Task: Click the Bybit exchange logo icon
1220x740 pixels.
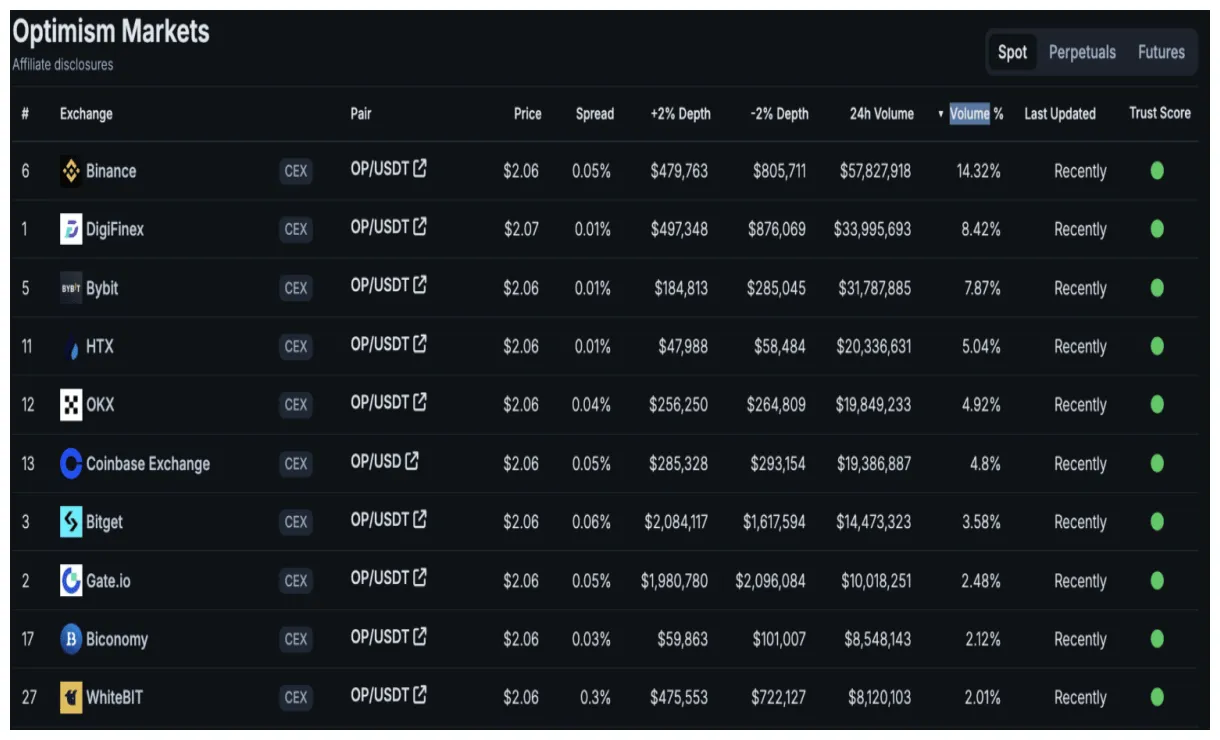Action: [71, 288]
